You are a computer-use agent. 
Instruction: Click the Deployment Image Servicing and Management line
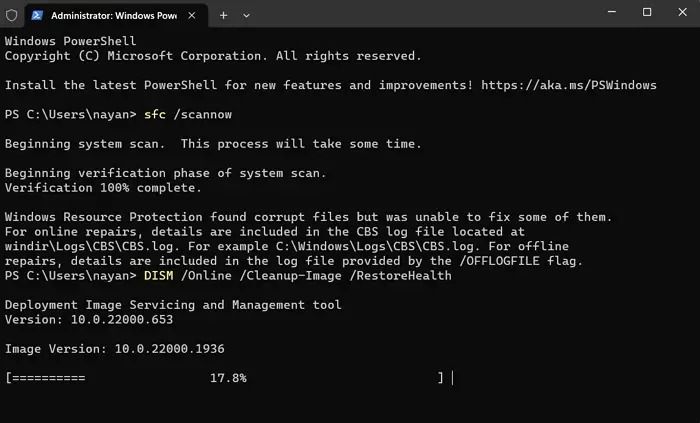[173, 304]
